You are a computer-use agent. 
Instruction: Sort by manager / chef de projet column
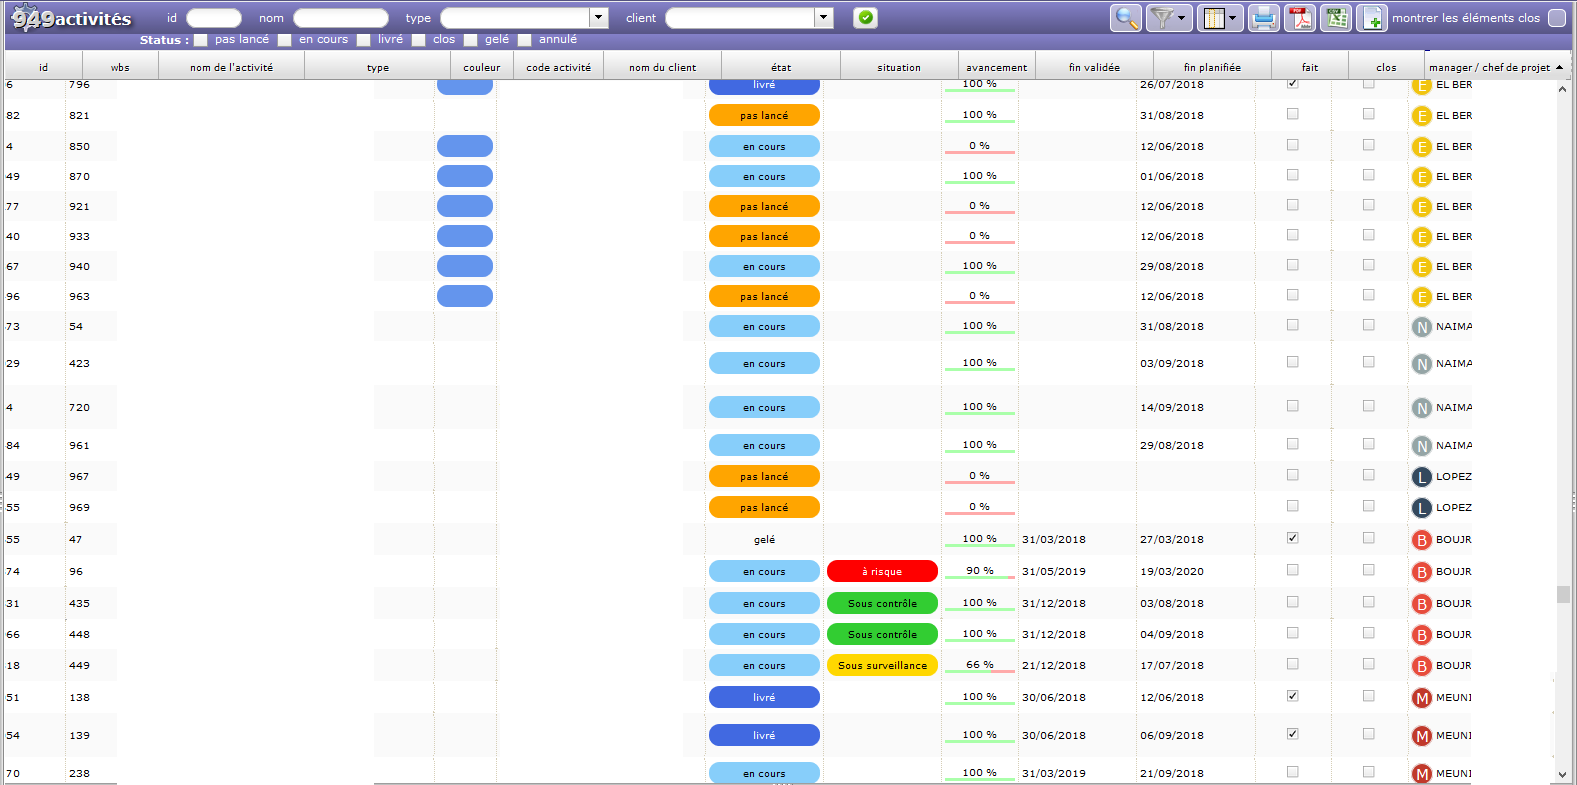pos(1489,67)
